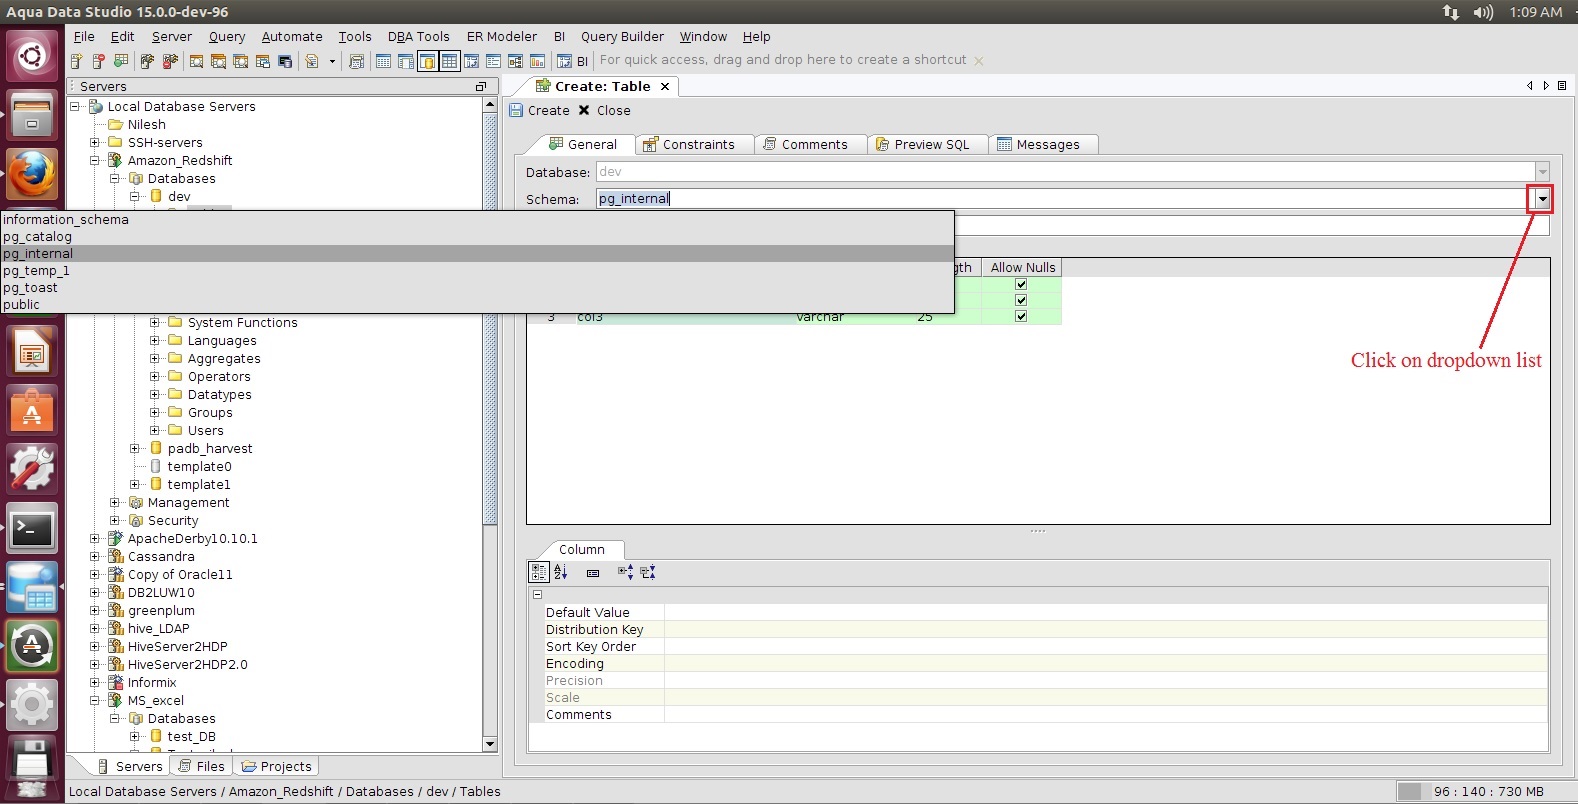Screen dimensions: 1578x804
Task: Switch Column properties to categorized view
Action: [539, 572]
